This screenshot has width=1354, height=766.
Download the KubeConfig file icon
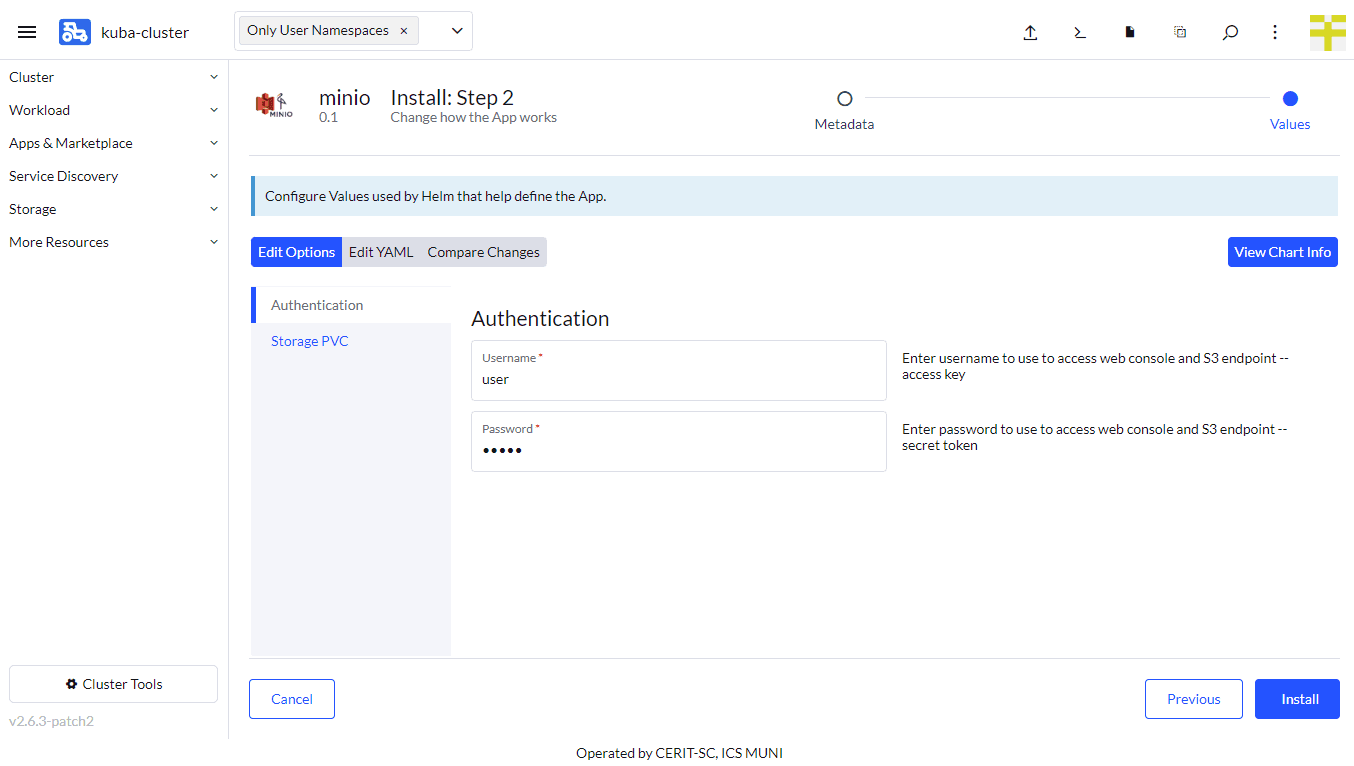pyautogui.click(x=1130, y=32)
